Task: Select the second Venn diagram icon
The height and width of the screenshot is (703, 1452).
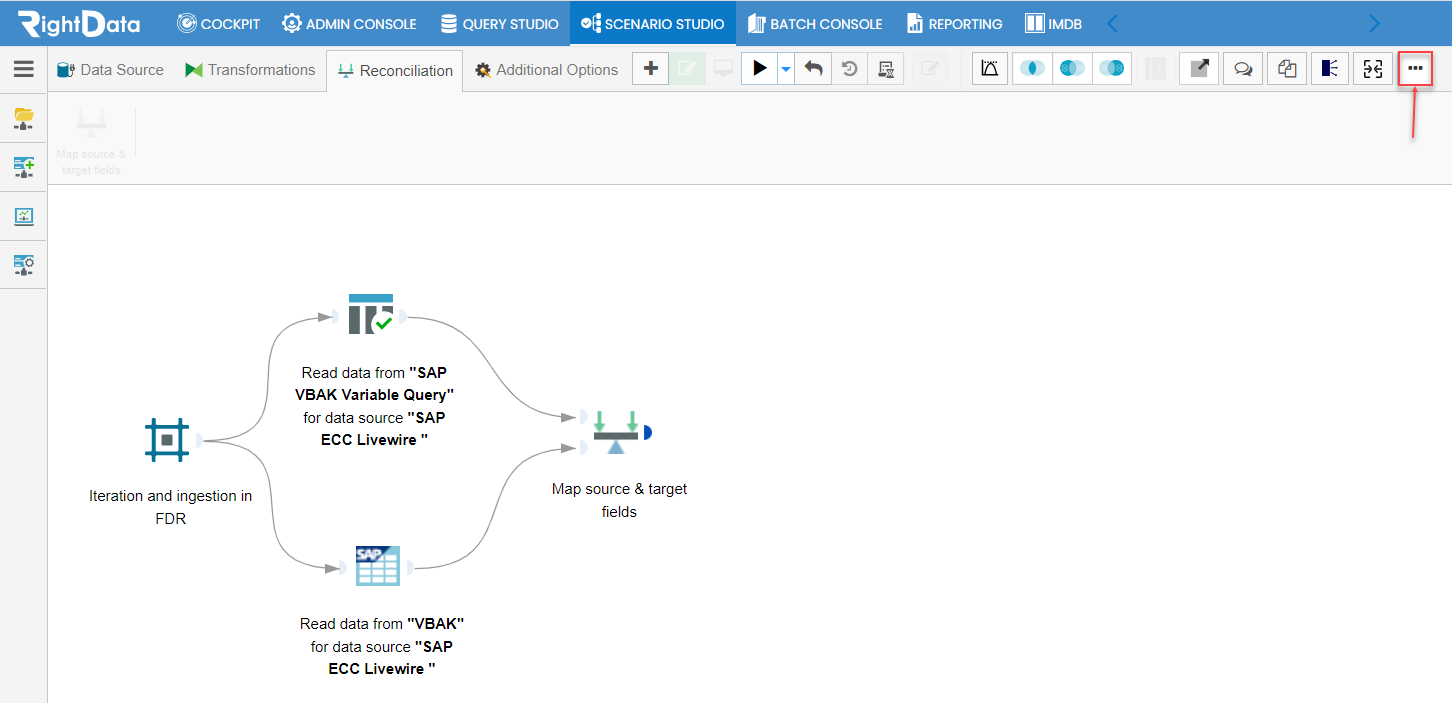Action: [1072, 68]
